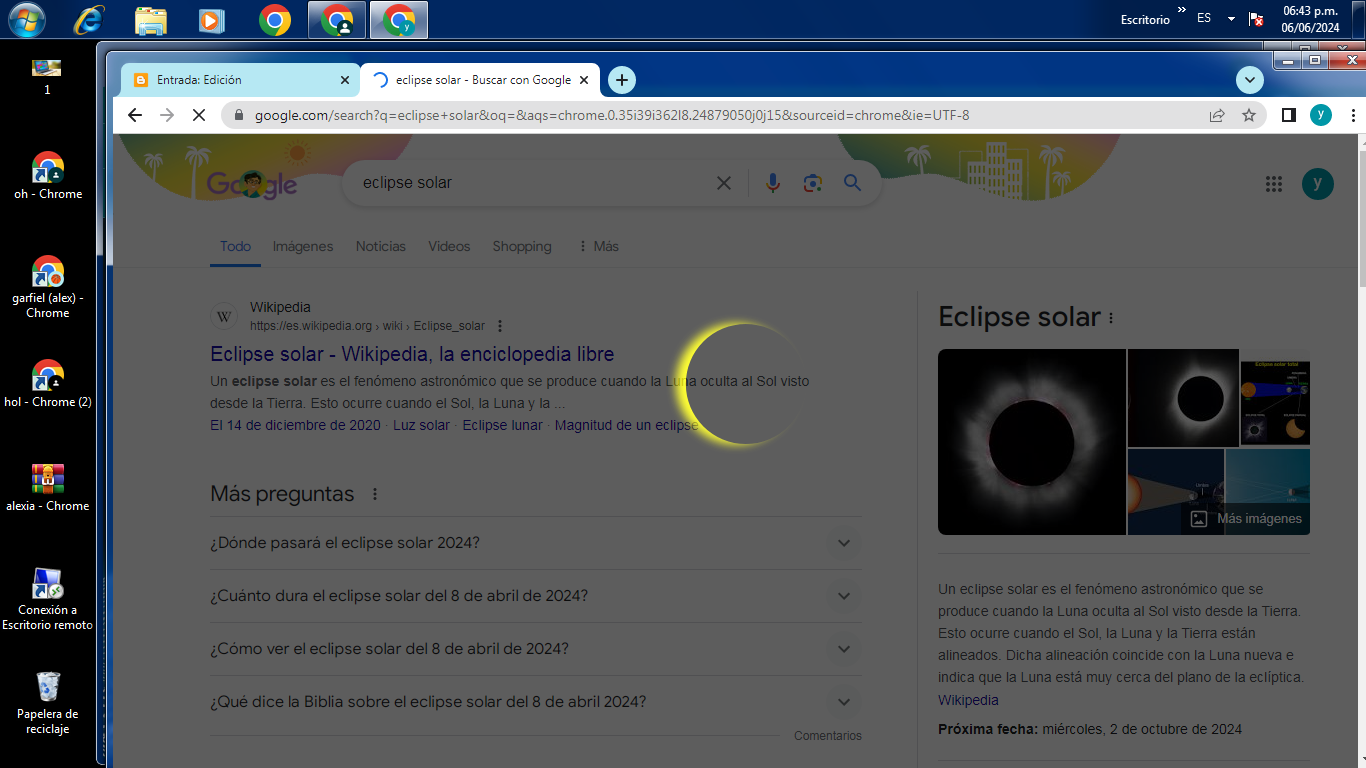Viewport: 1366px width, 768px height.
Task: Click Comentarios feedback link
Action: (x=828, y=736)
